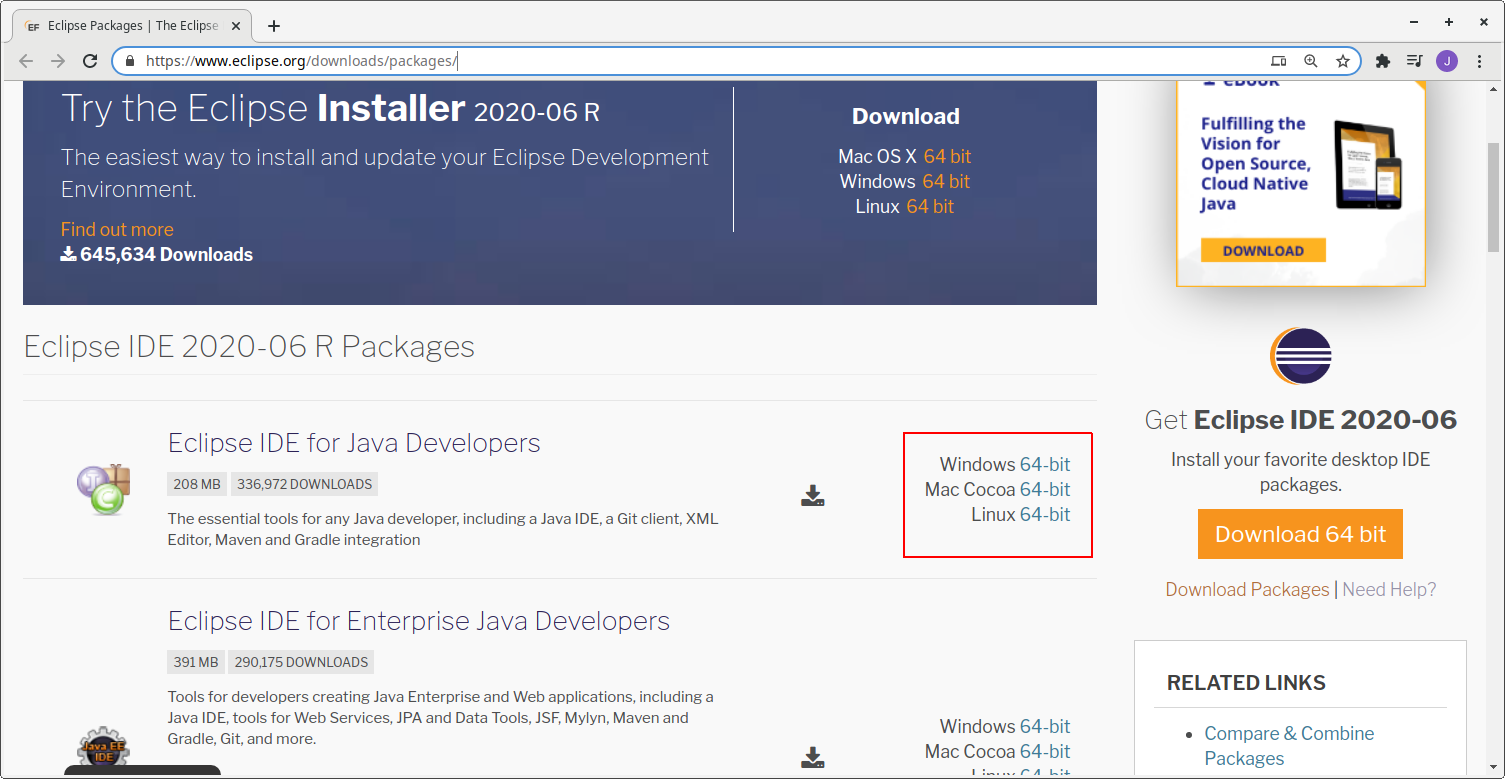This screenshot has width=1505, height=779.
Task: Click the zoom magnifier icon in address bar
Action: [1311, 61]
